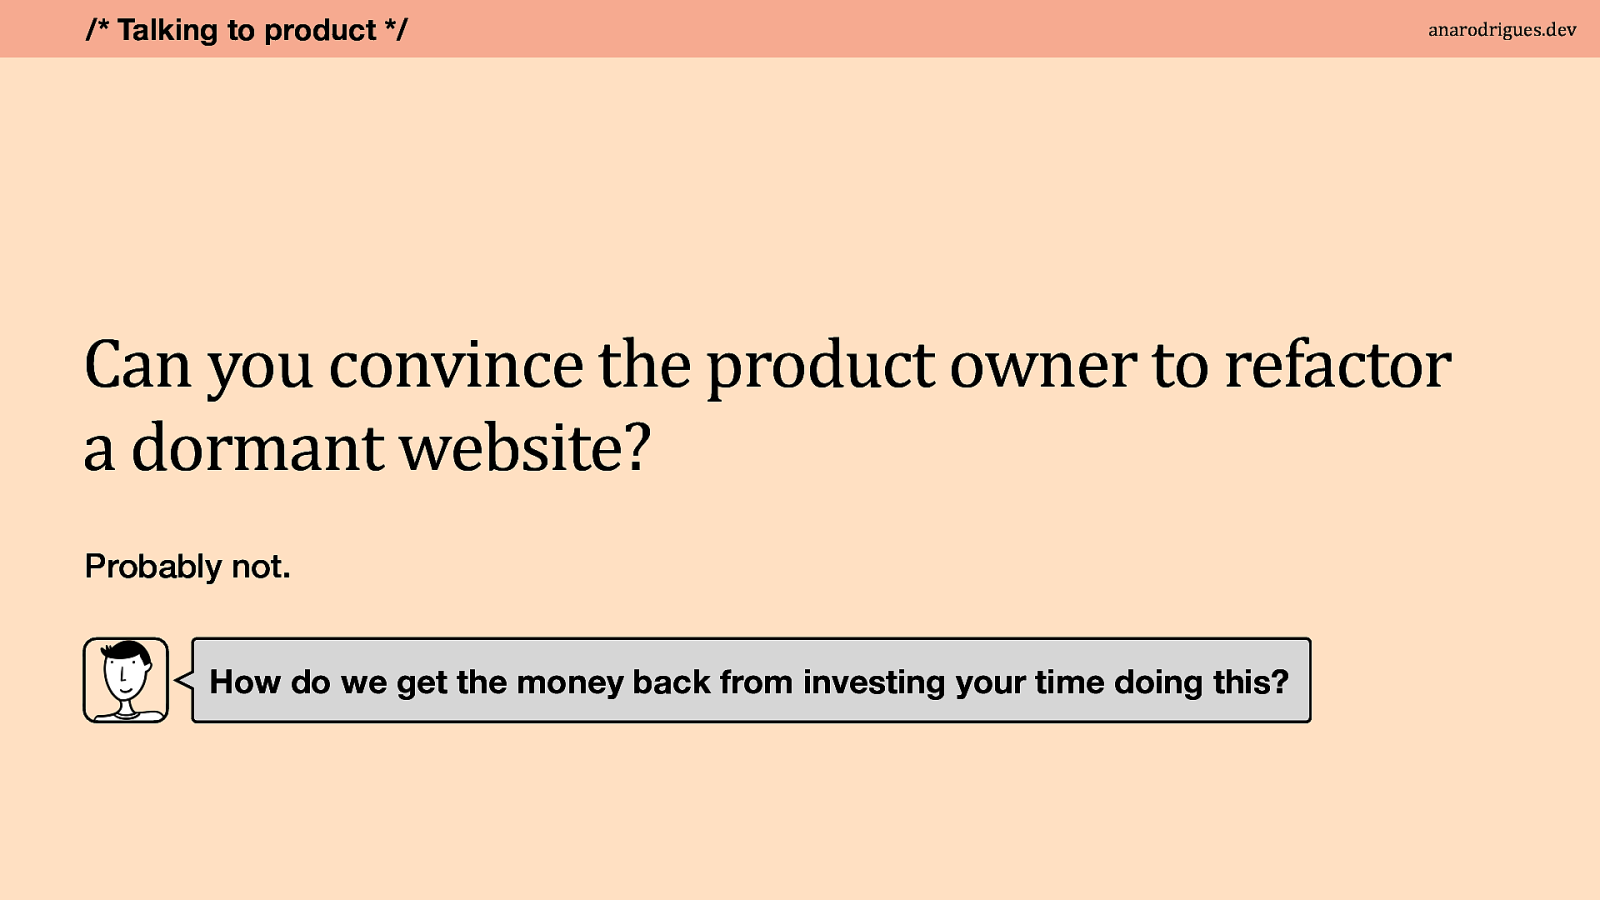Click the word "convince" in the heading
Viewport: 1600px width, 900px height.
coord(456,366)
